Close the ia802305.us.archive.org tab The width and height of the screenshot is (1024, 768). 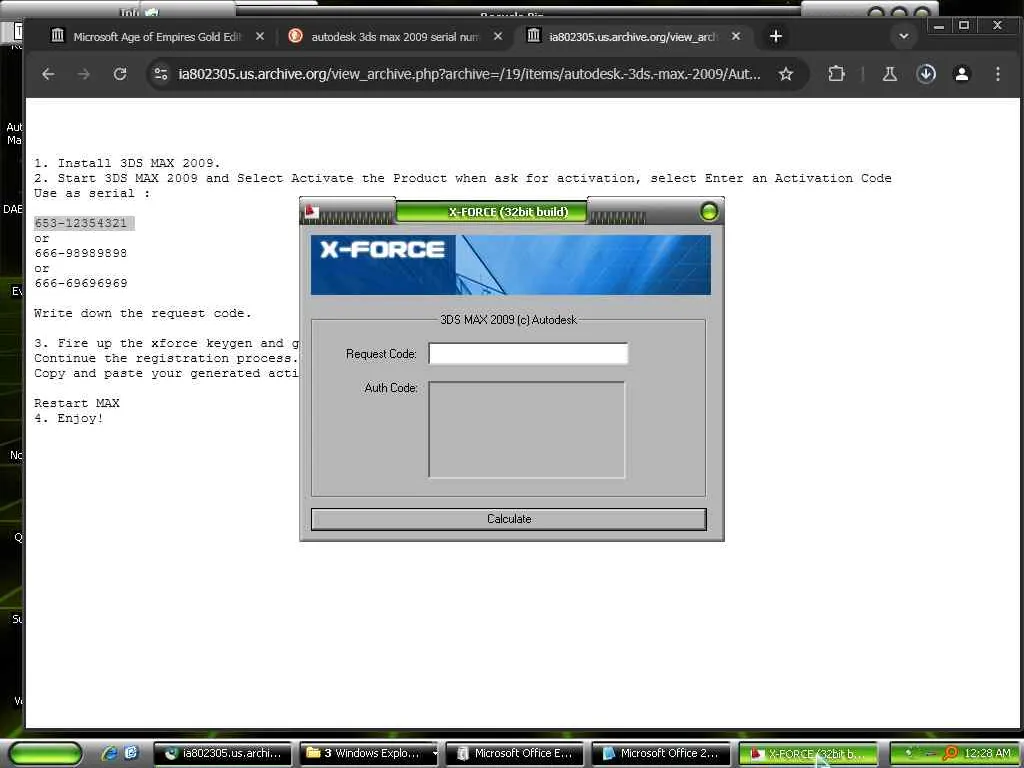click(736, 37)
